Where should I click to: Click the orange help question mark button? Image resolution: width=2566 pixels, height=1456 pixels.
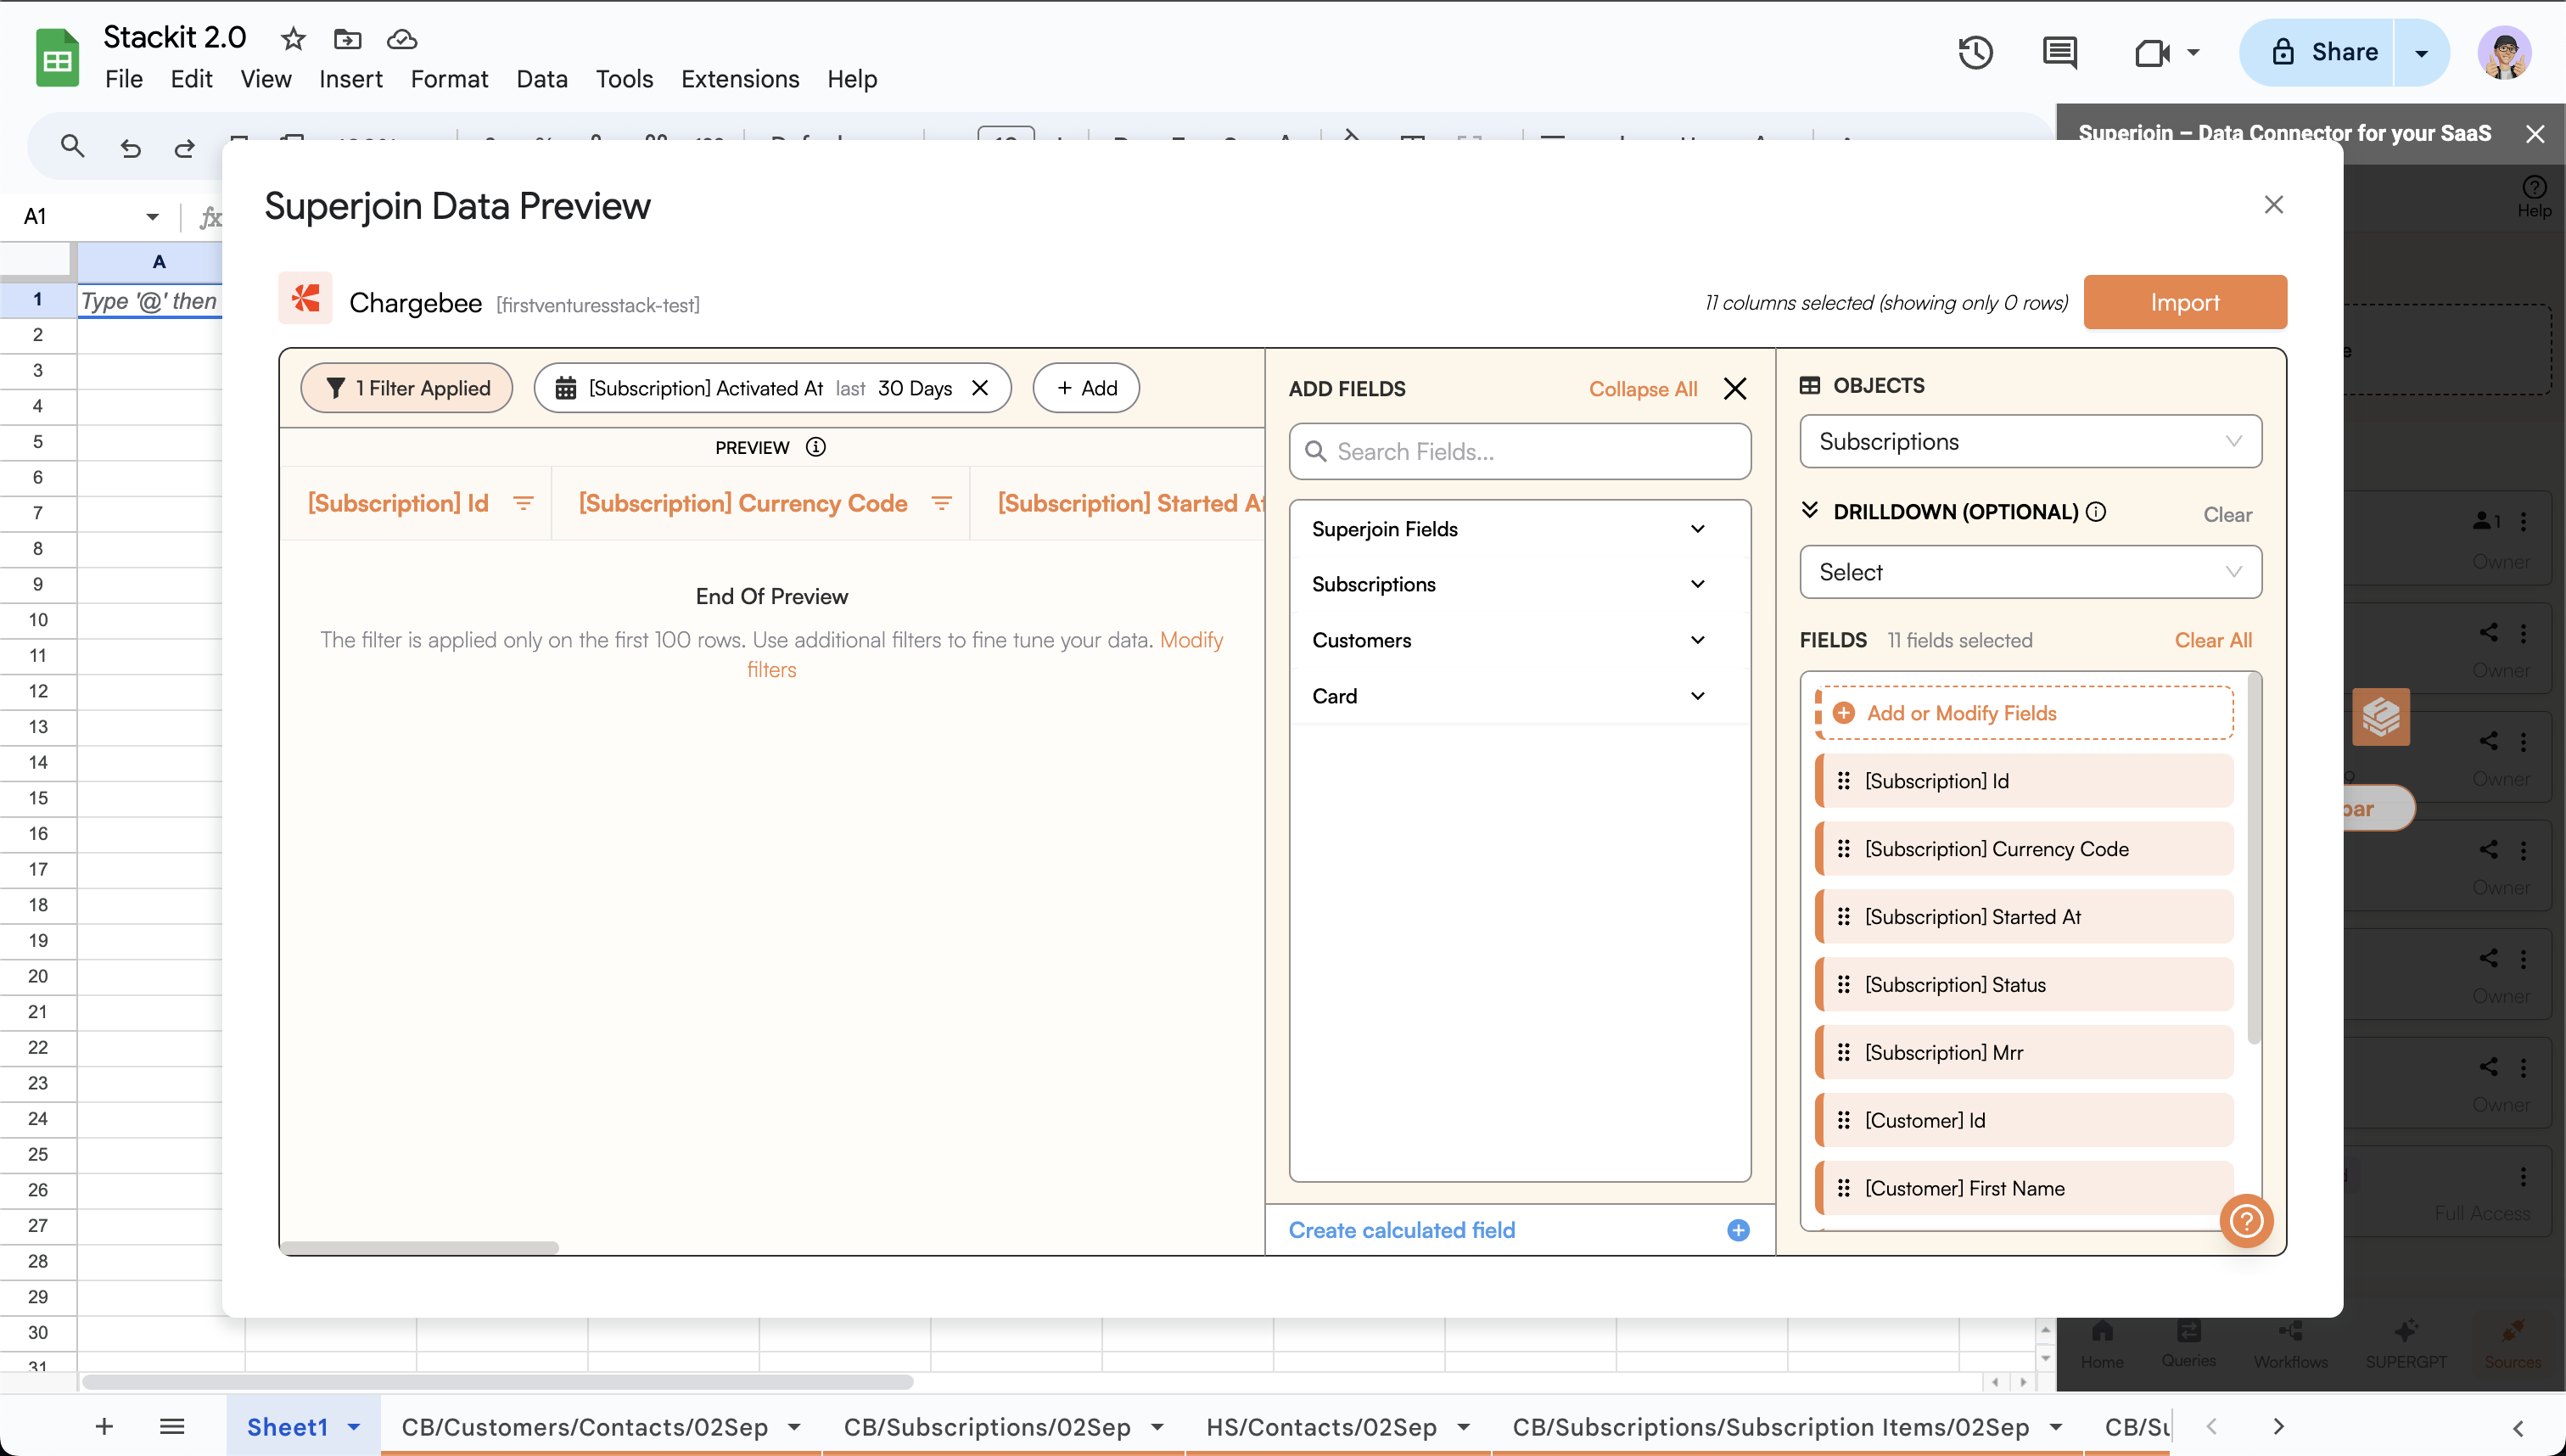(2246, 1220)
